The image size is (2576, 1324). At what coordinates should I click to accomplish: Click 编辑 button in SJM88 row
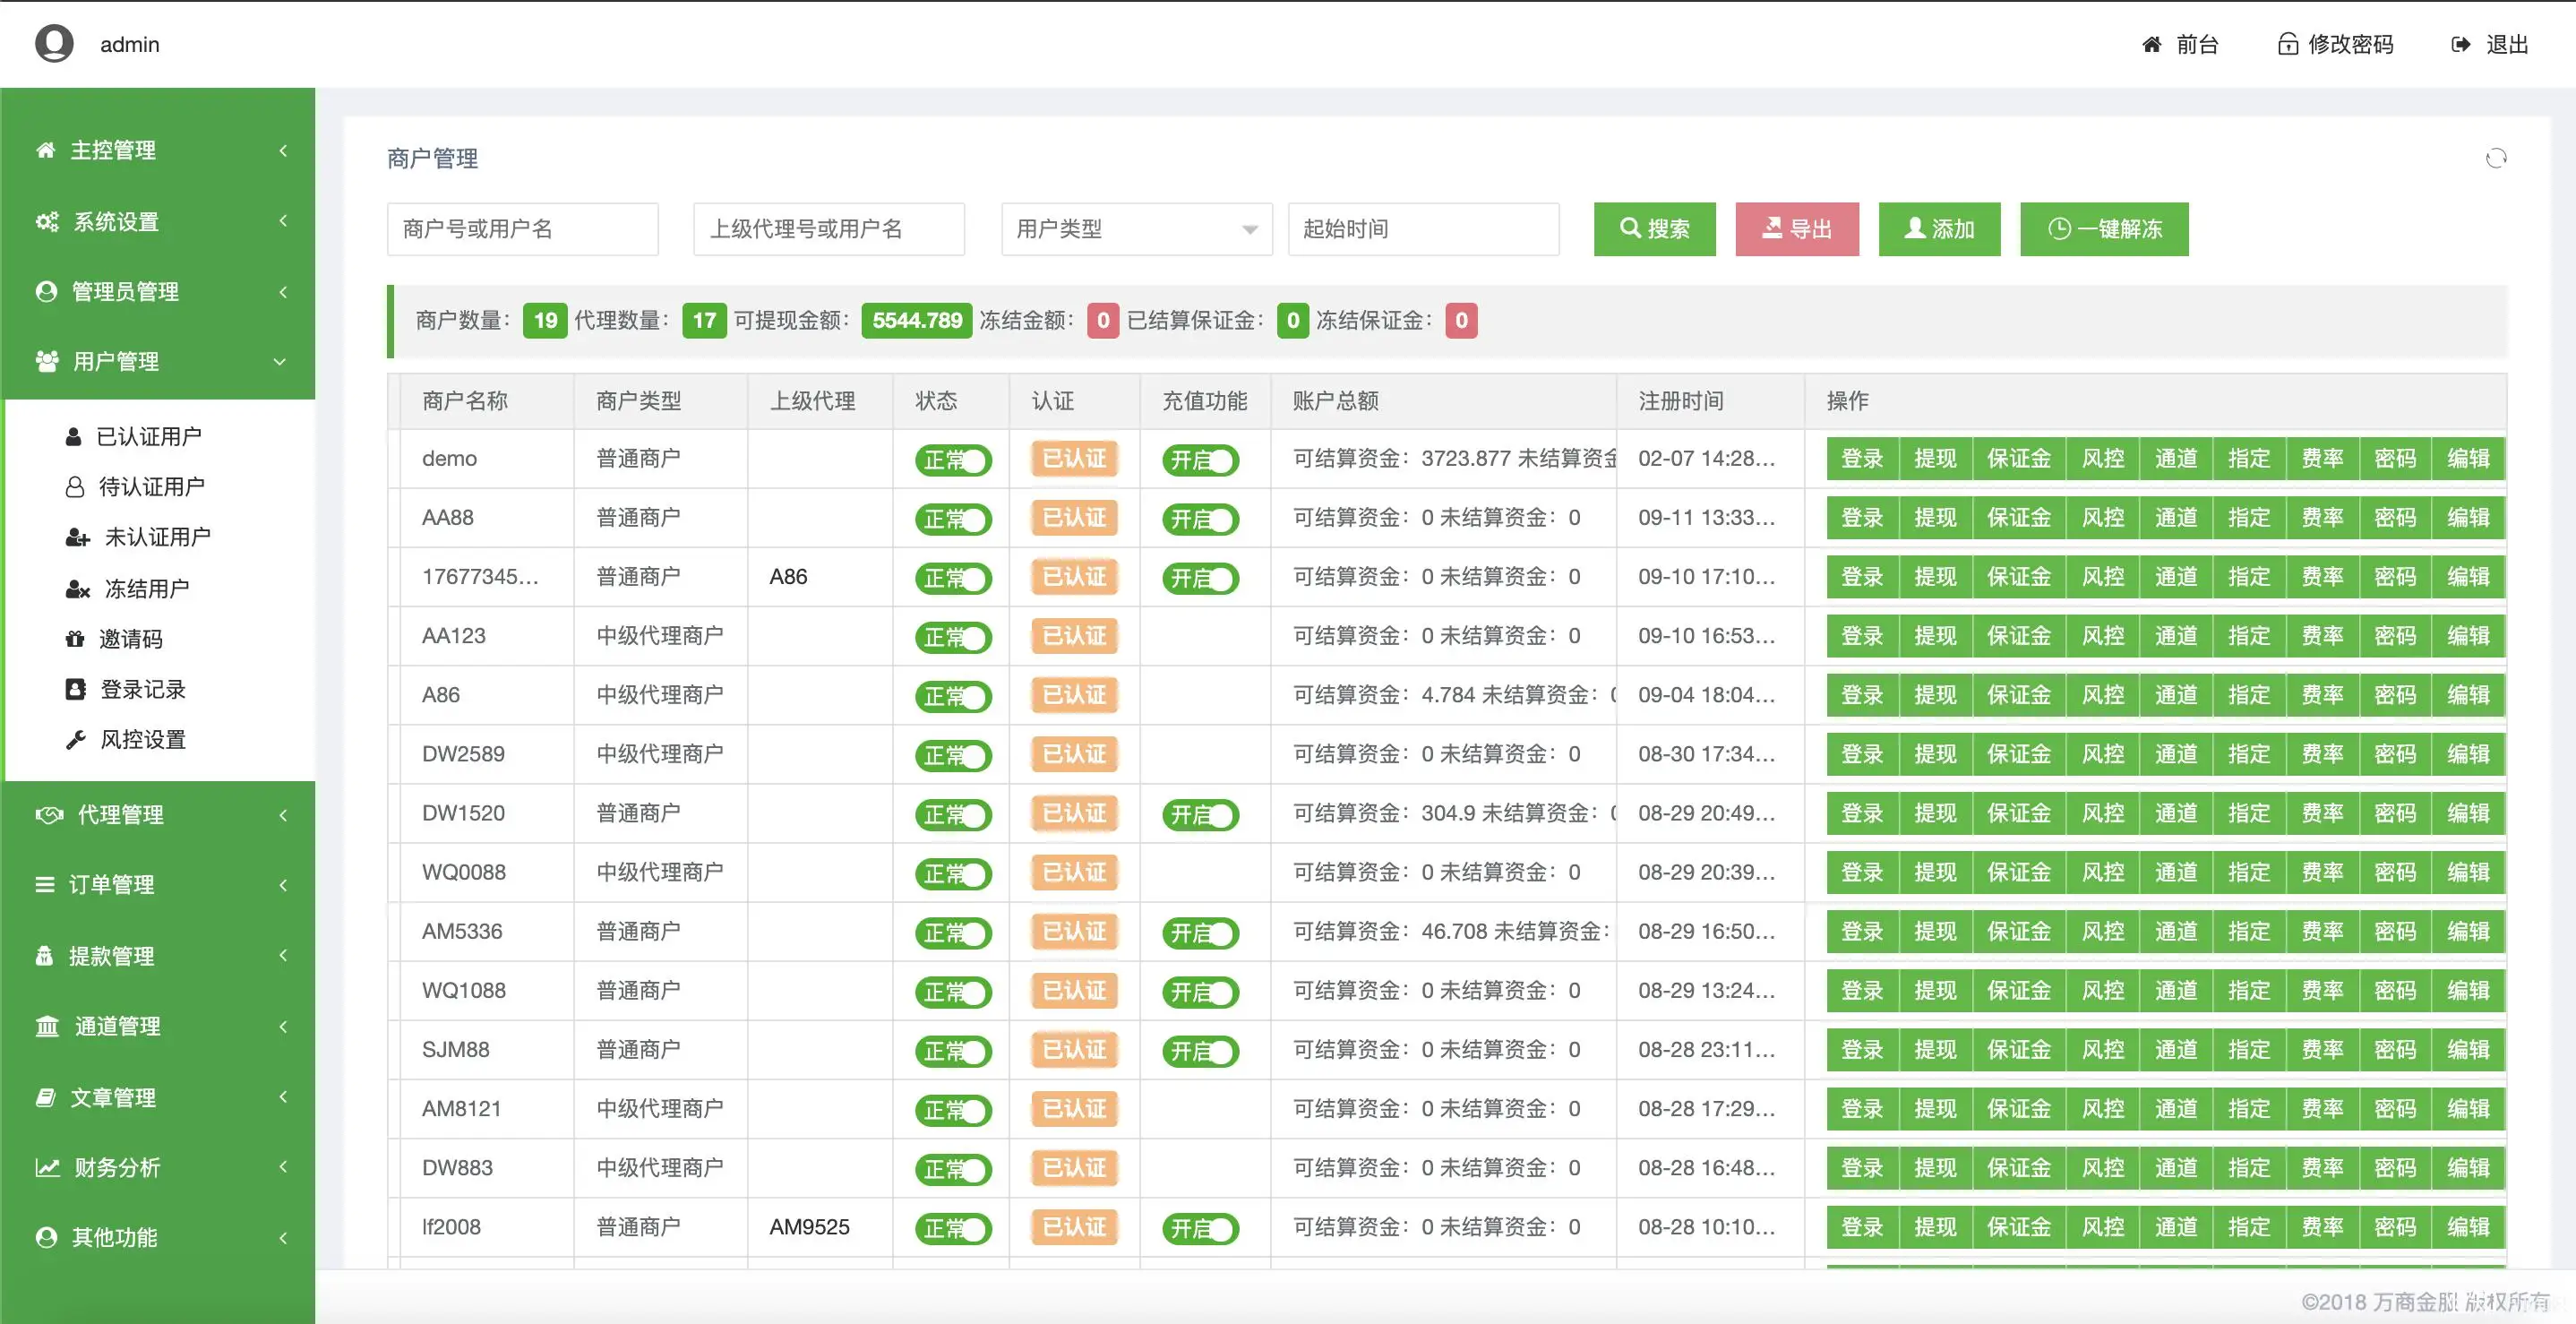[x=2468, y=1050]
